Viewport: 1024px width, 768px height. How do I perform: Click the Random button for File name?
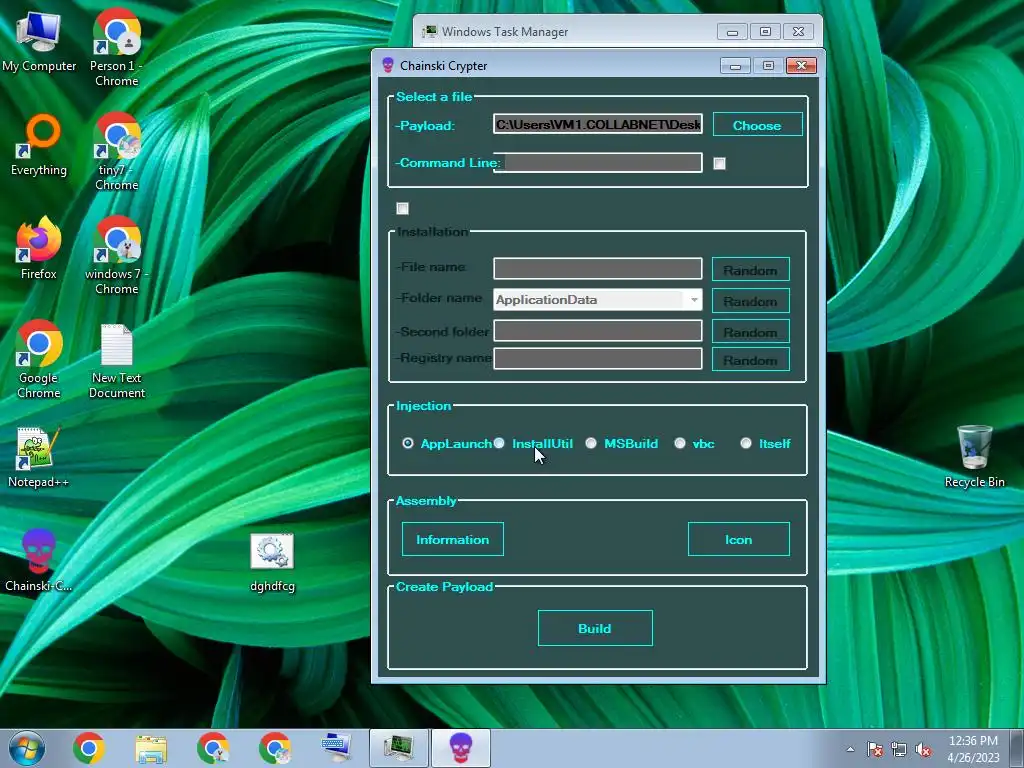pyautogui.click(x=750, y=269)
